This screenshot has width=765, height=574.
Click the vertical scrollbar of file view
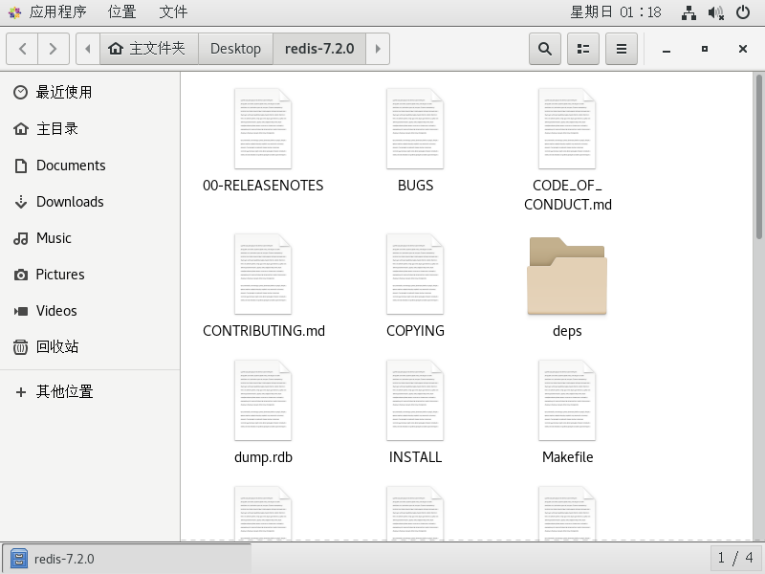tap(759, 156)
